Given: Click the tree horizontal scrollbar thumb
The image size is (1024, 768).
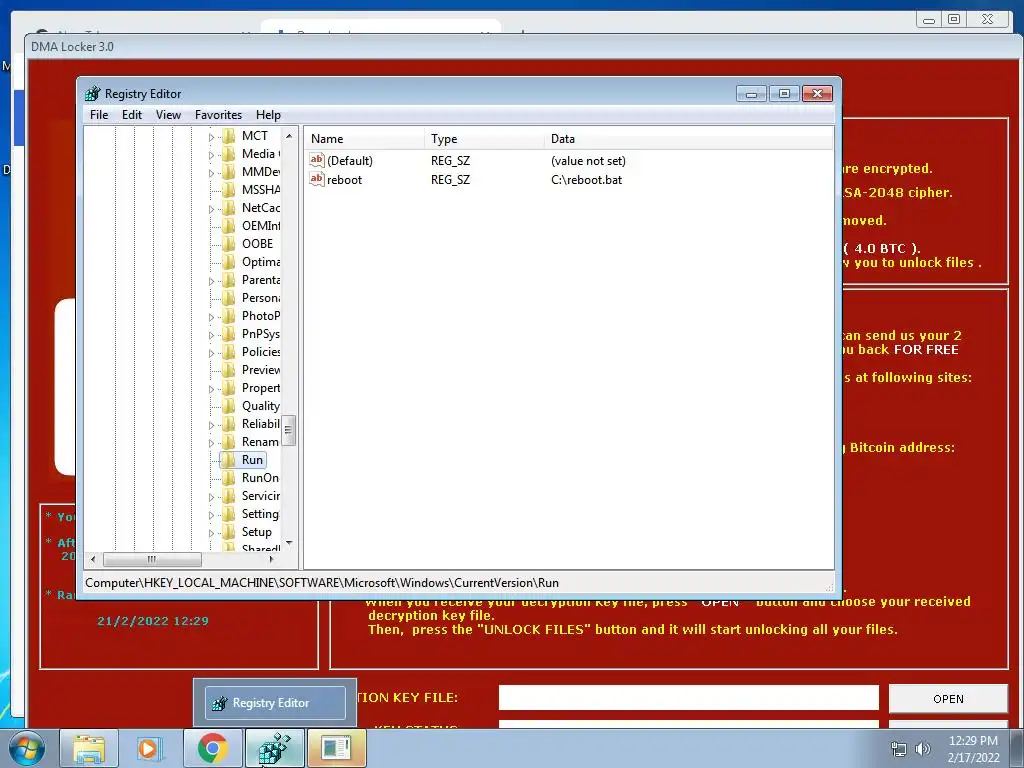Looking at the screenshot, I should (152, 560).
